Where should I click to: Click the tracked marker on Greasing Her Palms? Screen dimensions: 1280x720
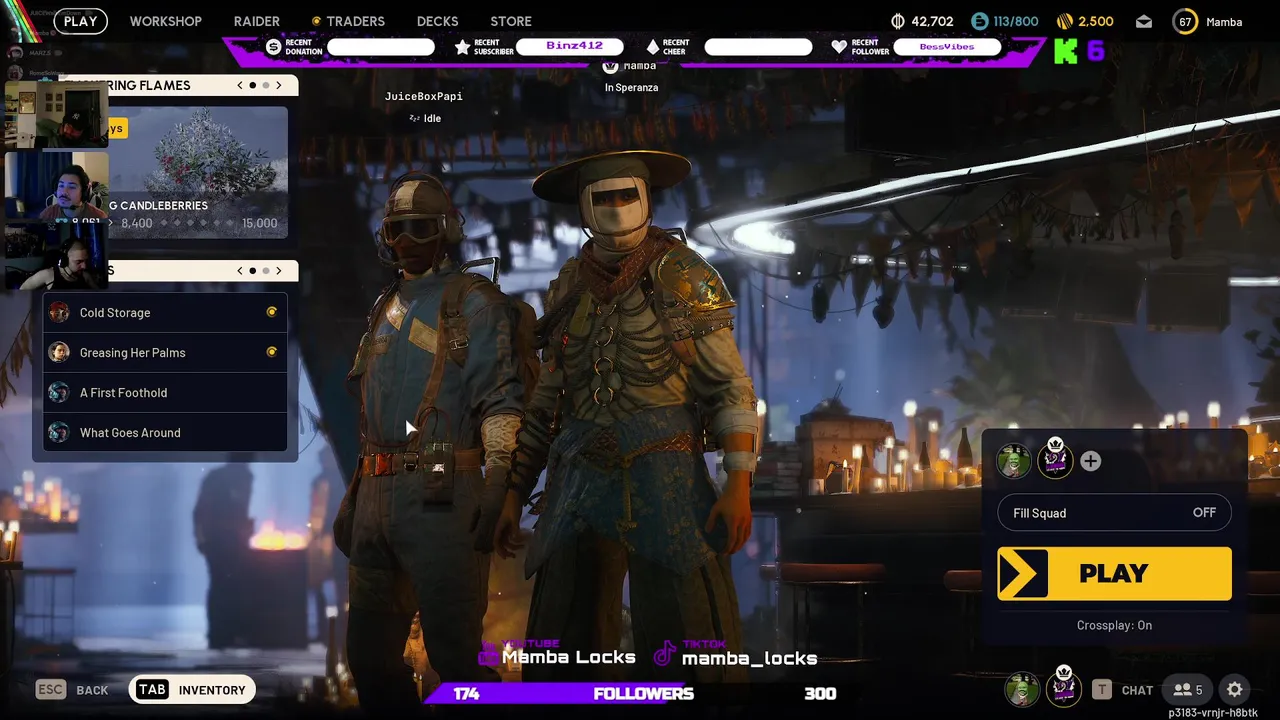[271, 352]
